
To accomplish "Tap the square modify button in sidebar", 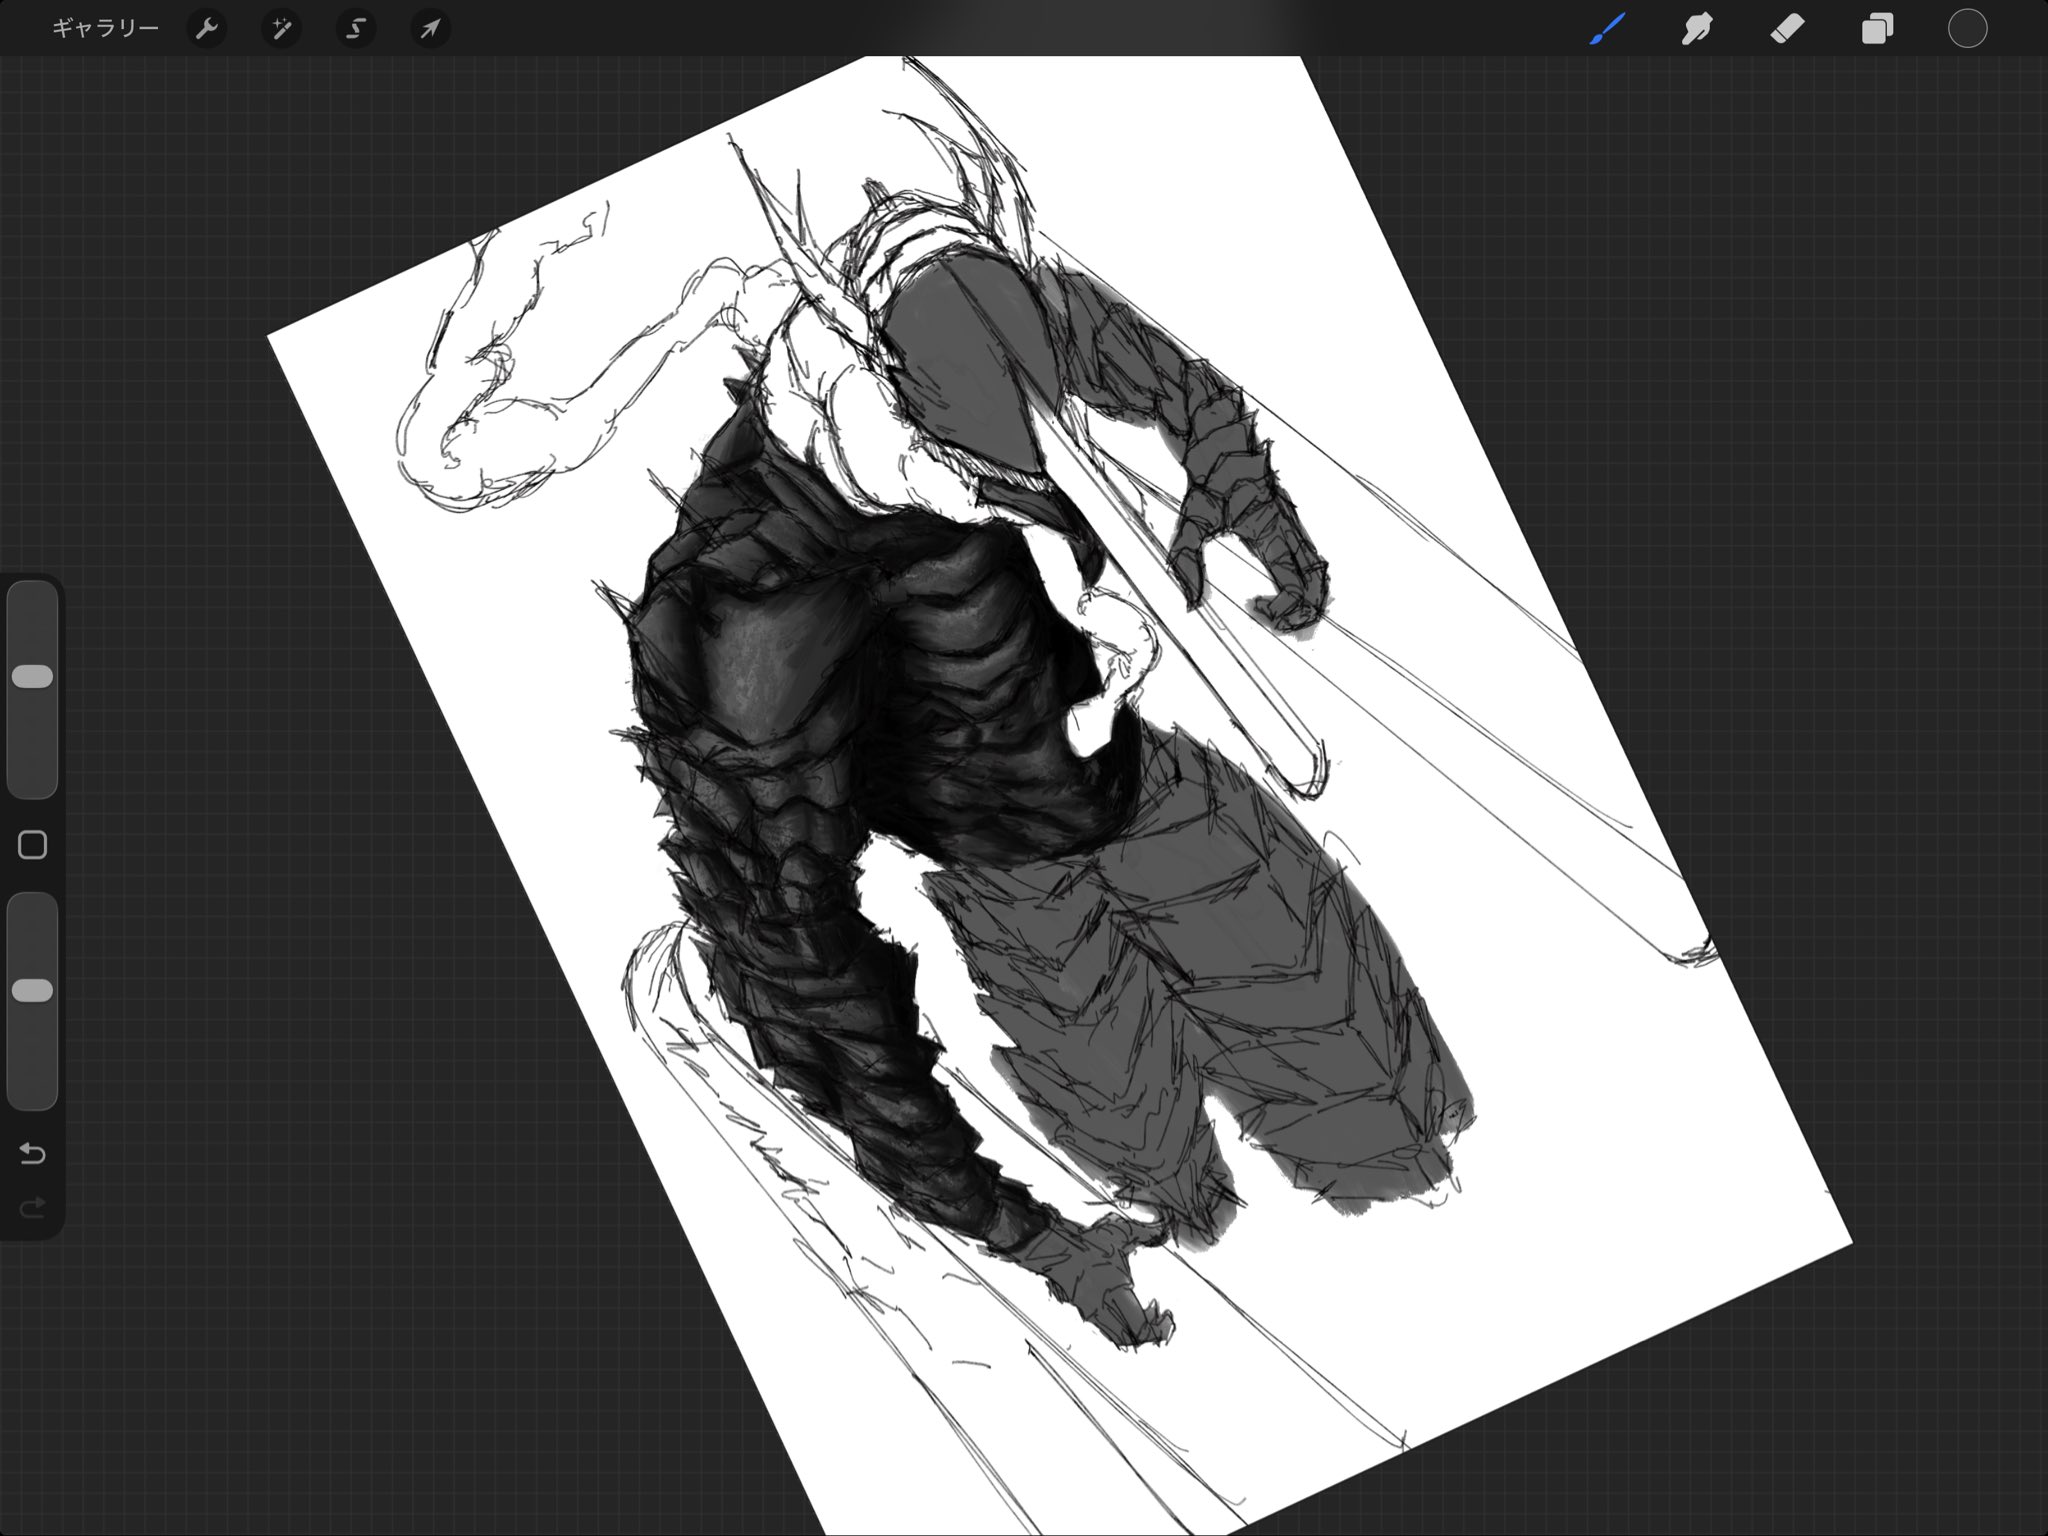I will tap(32, 845).
